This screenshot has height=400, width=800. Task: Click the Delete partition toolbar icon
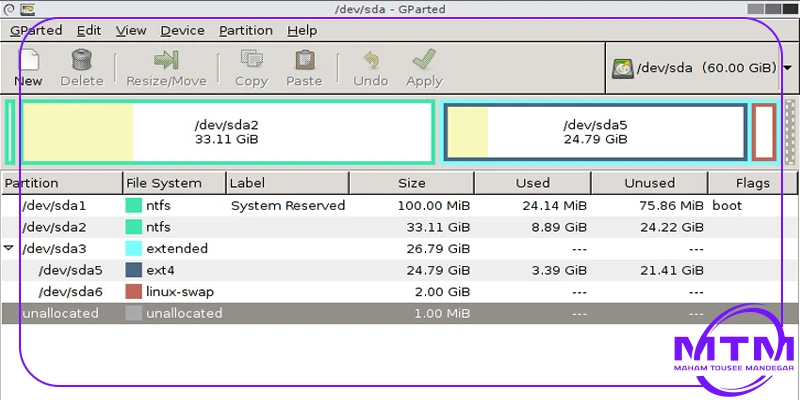point(82,62)
